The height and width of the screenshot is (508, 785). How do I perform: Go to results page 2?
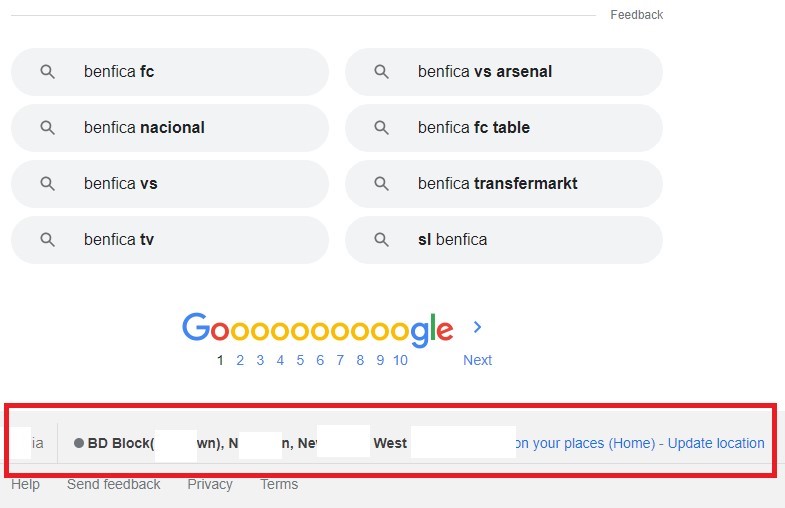[240, 360]
